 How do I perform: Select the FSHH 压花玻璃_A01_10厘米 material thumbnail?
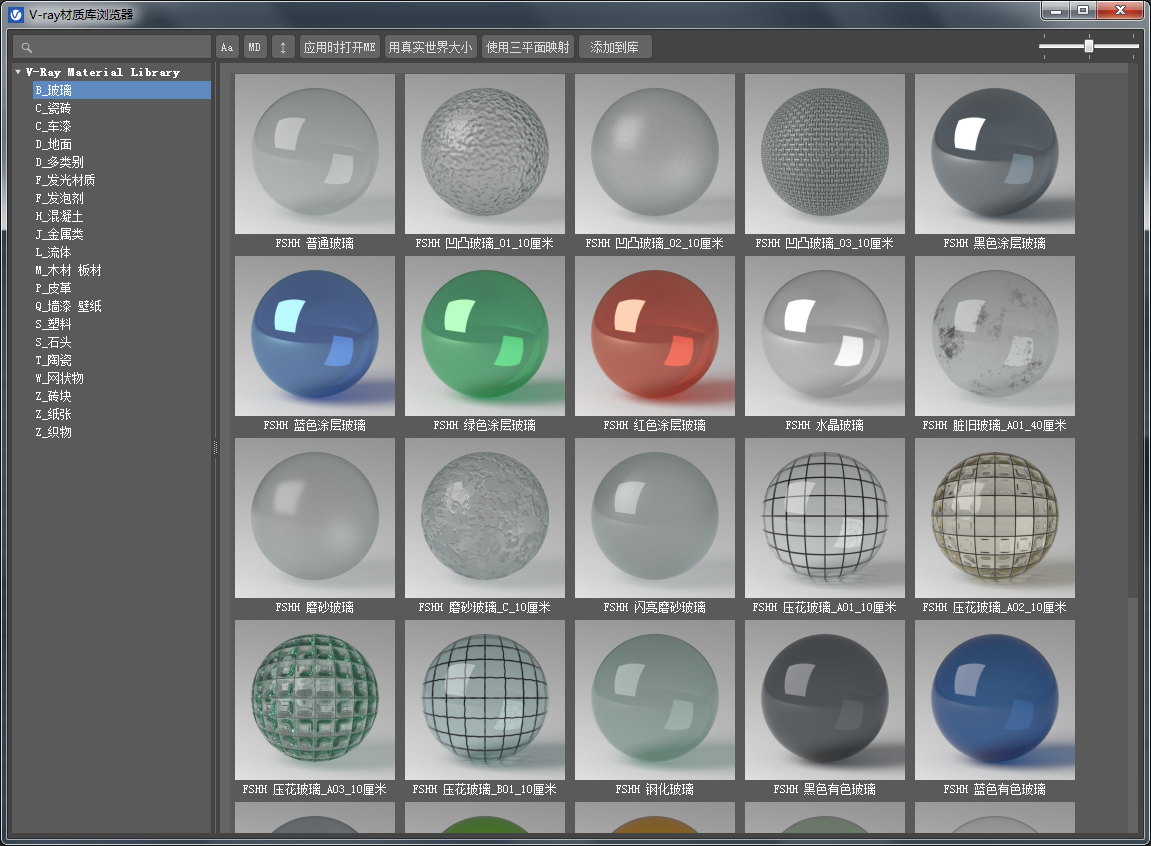pyautogui.click(x=824, y=518)
